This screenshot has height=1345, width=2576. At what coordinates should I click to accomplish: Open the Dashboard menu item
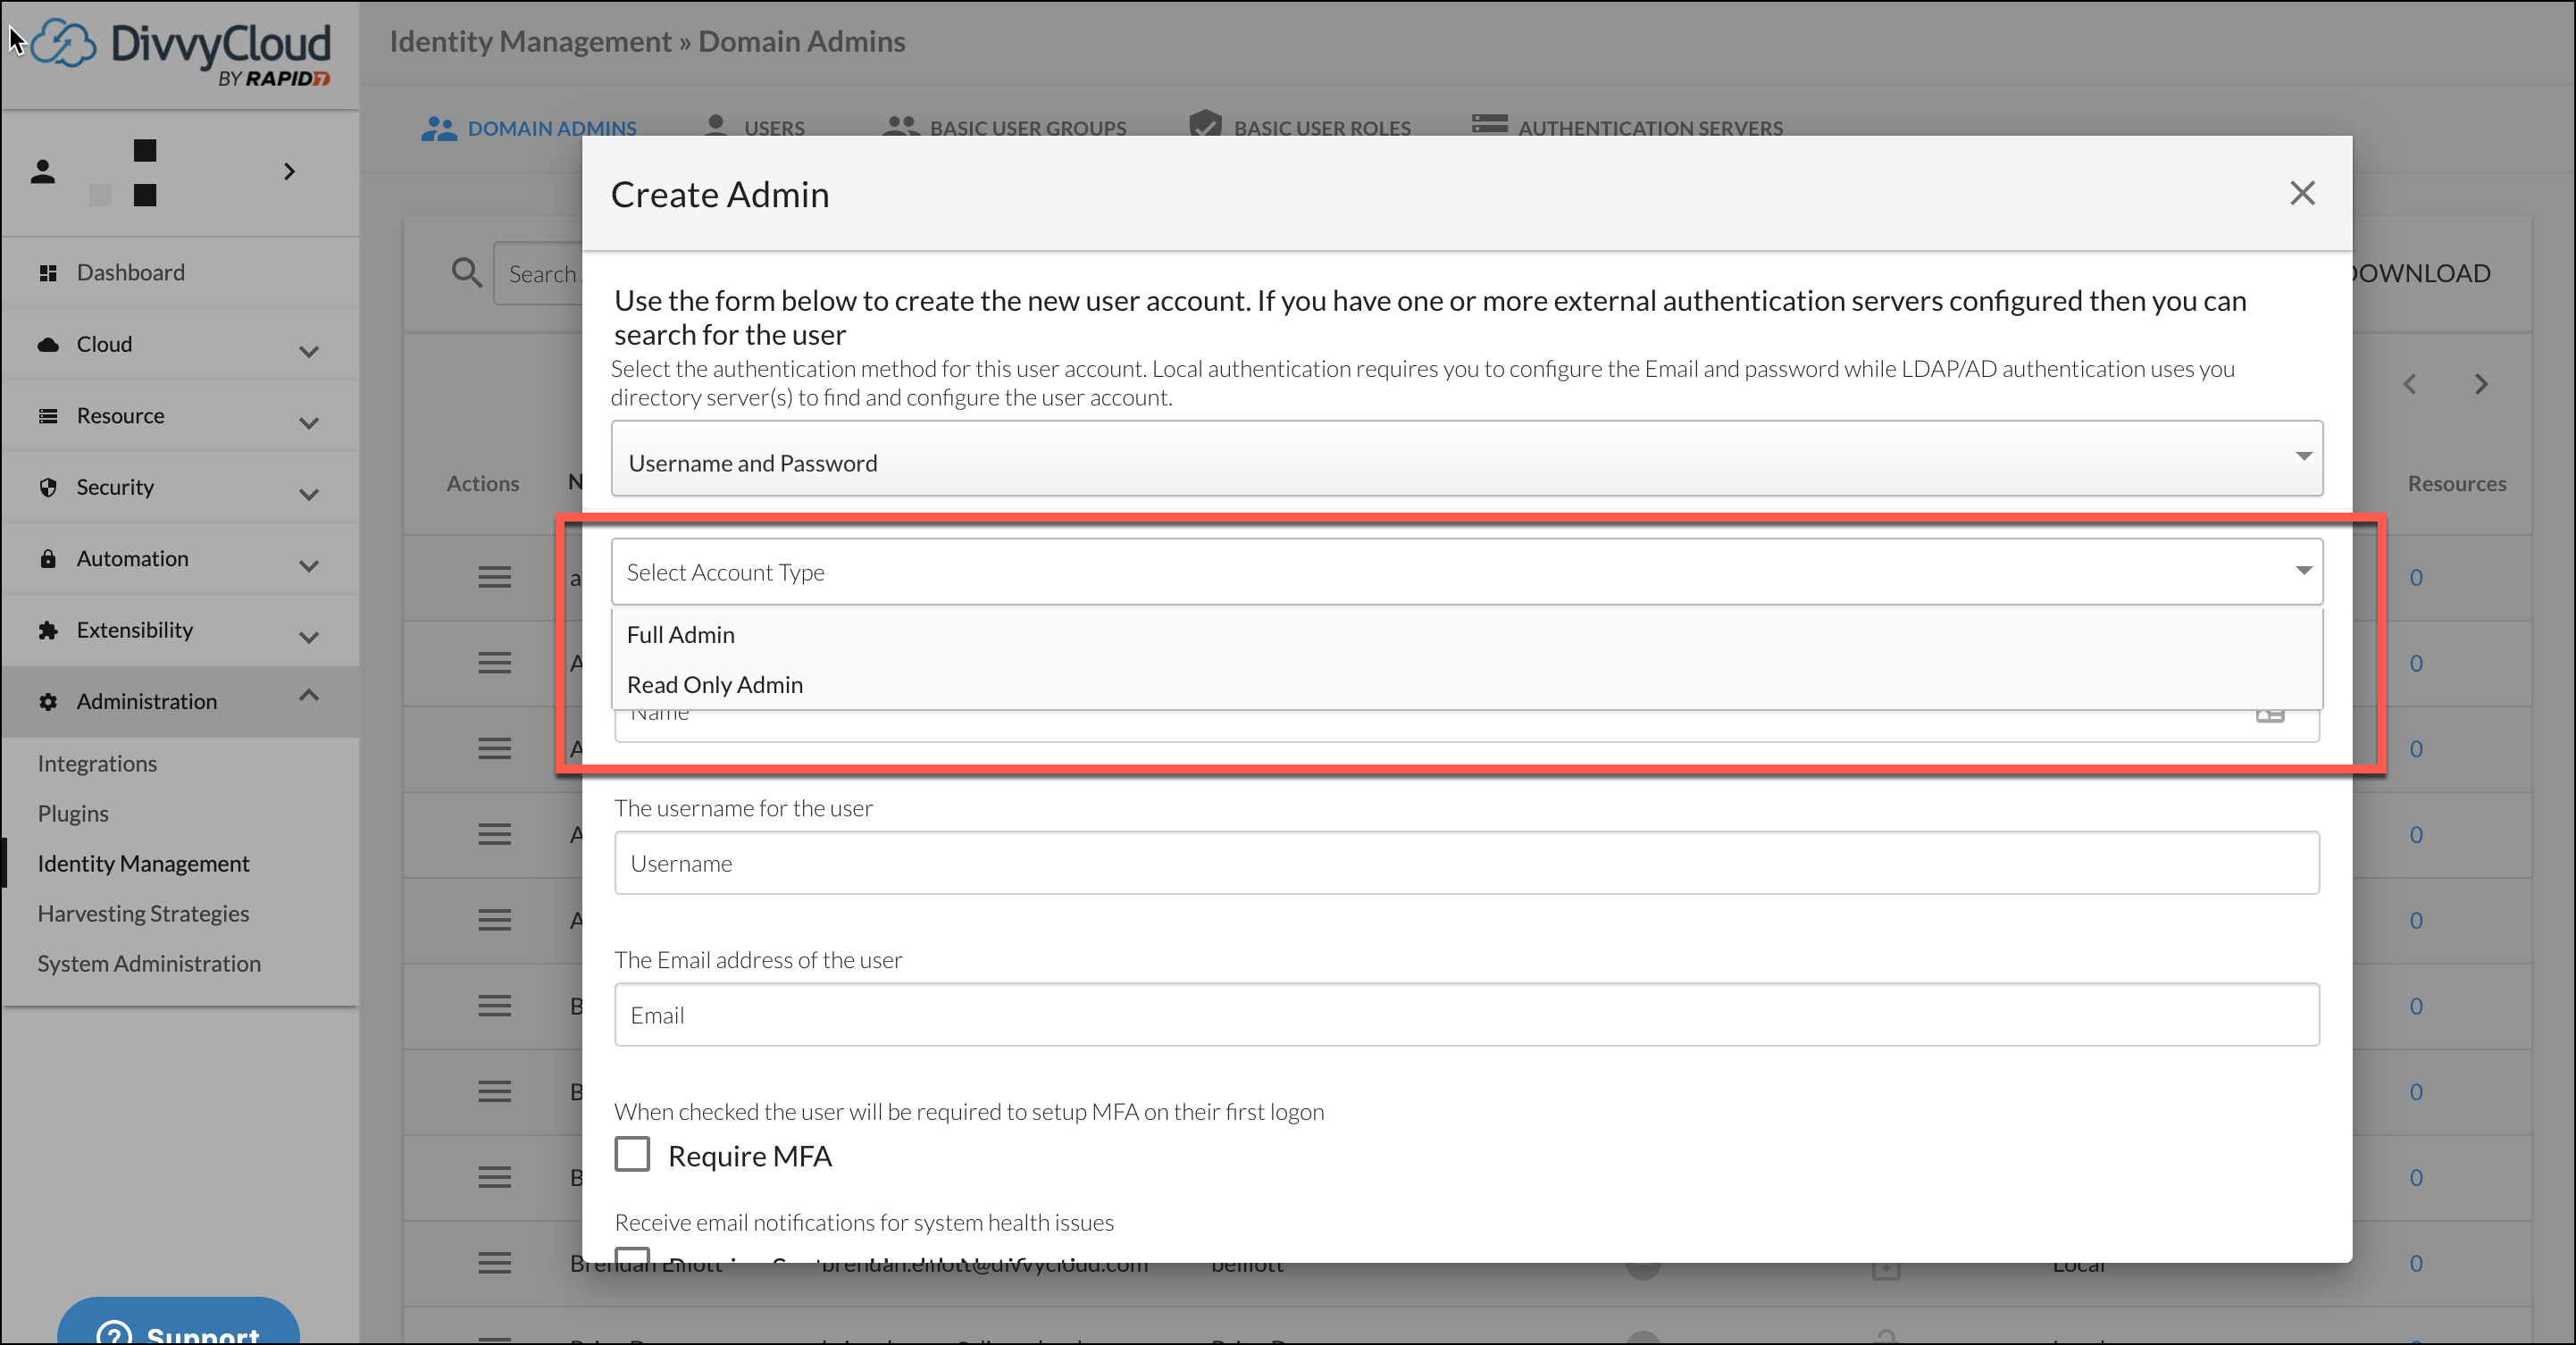[x=180, y=272]
